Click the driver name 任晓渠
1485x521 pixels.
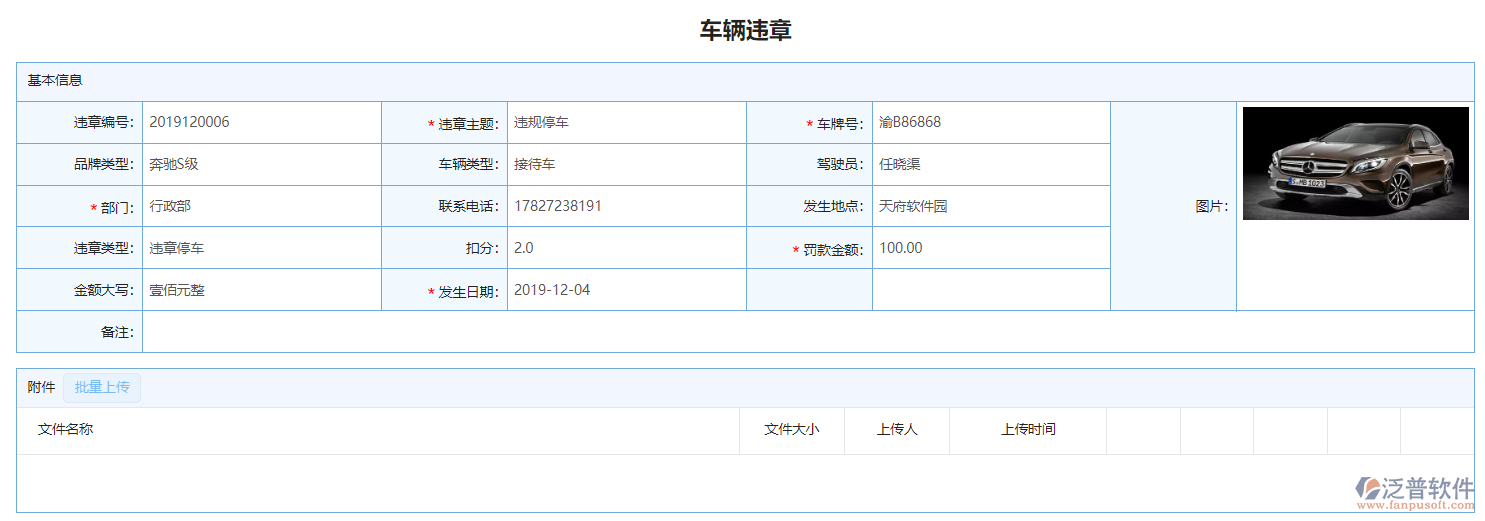(x=899, y=164)
